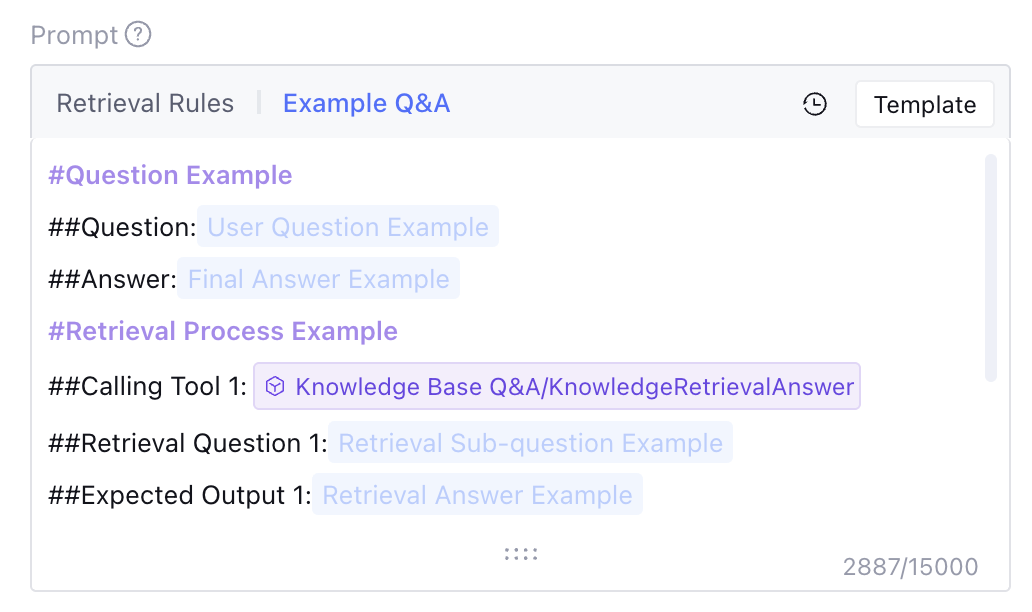Place cursor in #Retrieval Process Example heading

(x=223, y=331)
